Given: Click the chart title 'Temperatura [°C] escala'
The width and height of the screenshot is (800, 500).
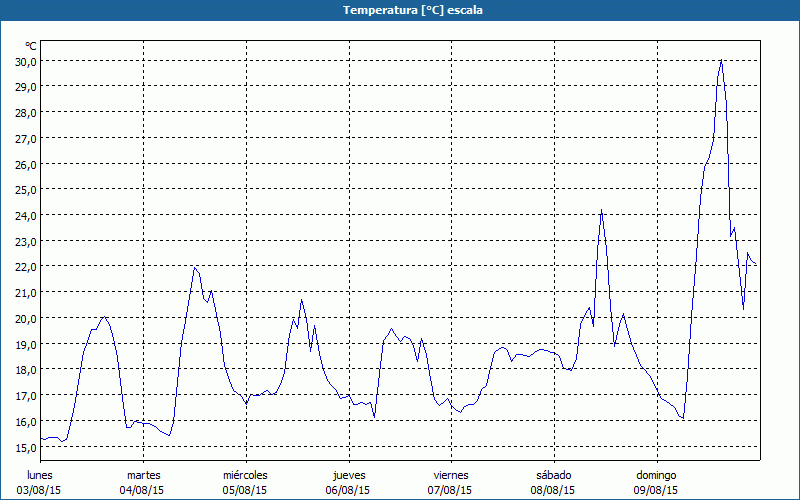Looking at the screenshot, I should 400,10.
